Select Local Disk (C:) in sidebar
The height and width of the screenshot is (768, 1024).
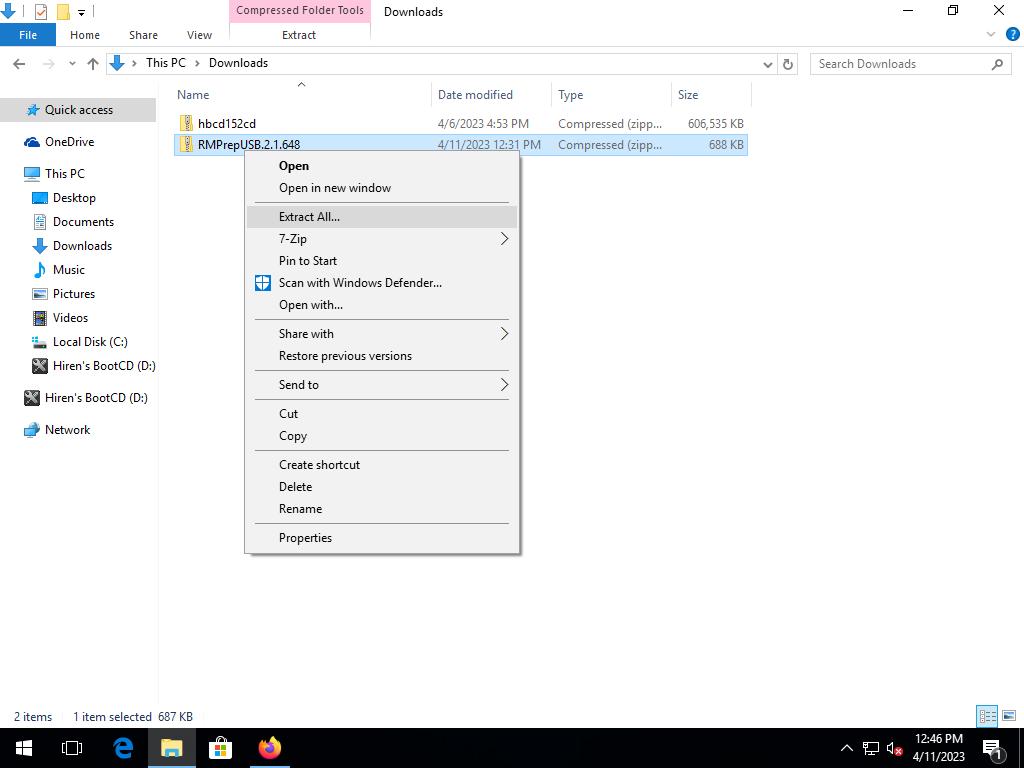[90, 342]
